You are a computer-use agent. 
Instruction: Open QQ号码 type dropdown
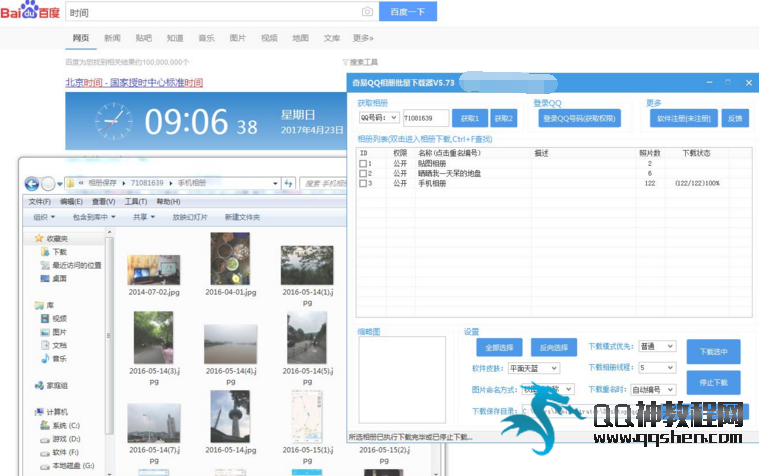(379, 118)
